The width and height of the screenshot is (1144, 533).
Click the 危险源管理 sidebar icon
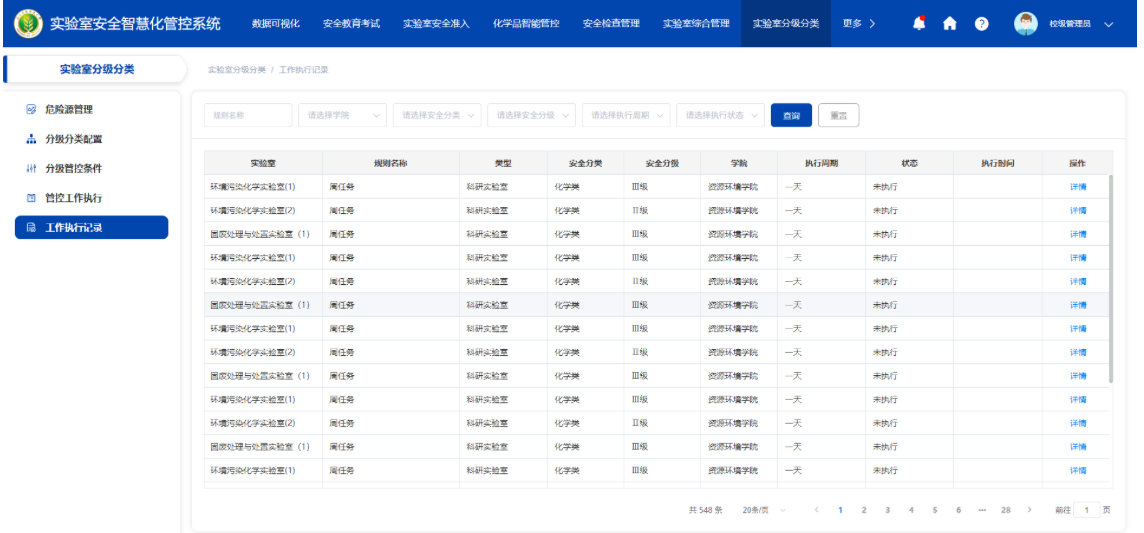[31, 109]
